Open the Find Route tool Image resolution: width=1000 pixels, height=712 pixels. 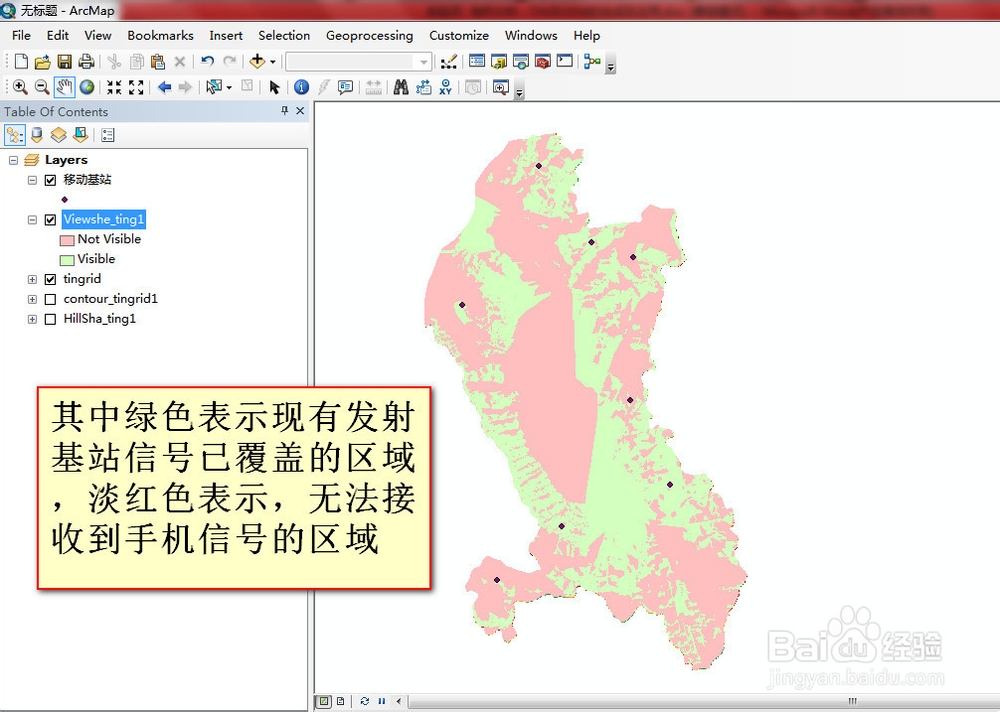423,87
